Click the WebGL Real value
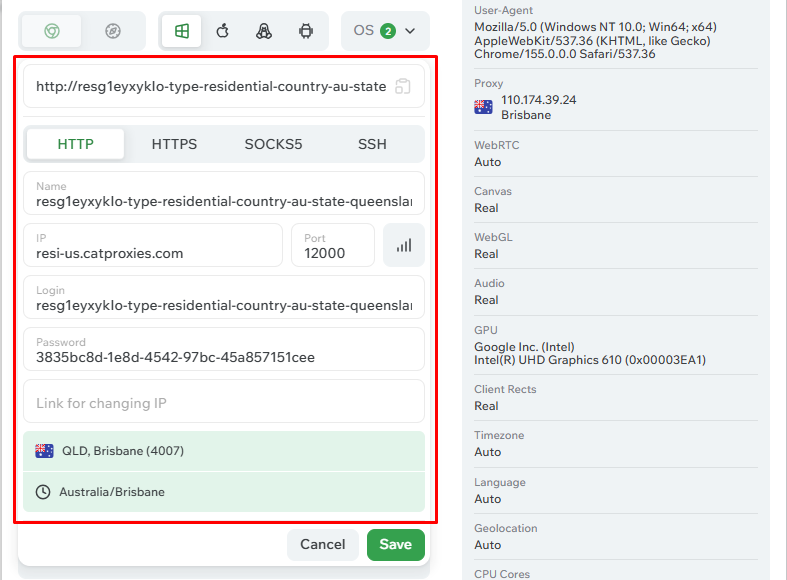Image resolution: width=787 pixels, height=580 pixels. pyautogui.click(x=486, y=254)
